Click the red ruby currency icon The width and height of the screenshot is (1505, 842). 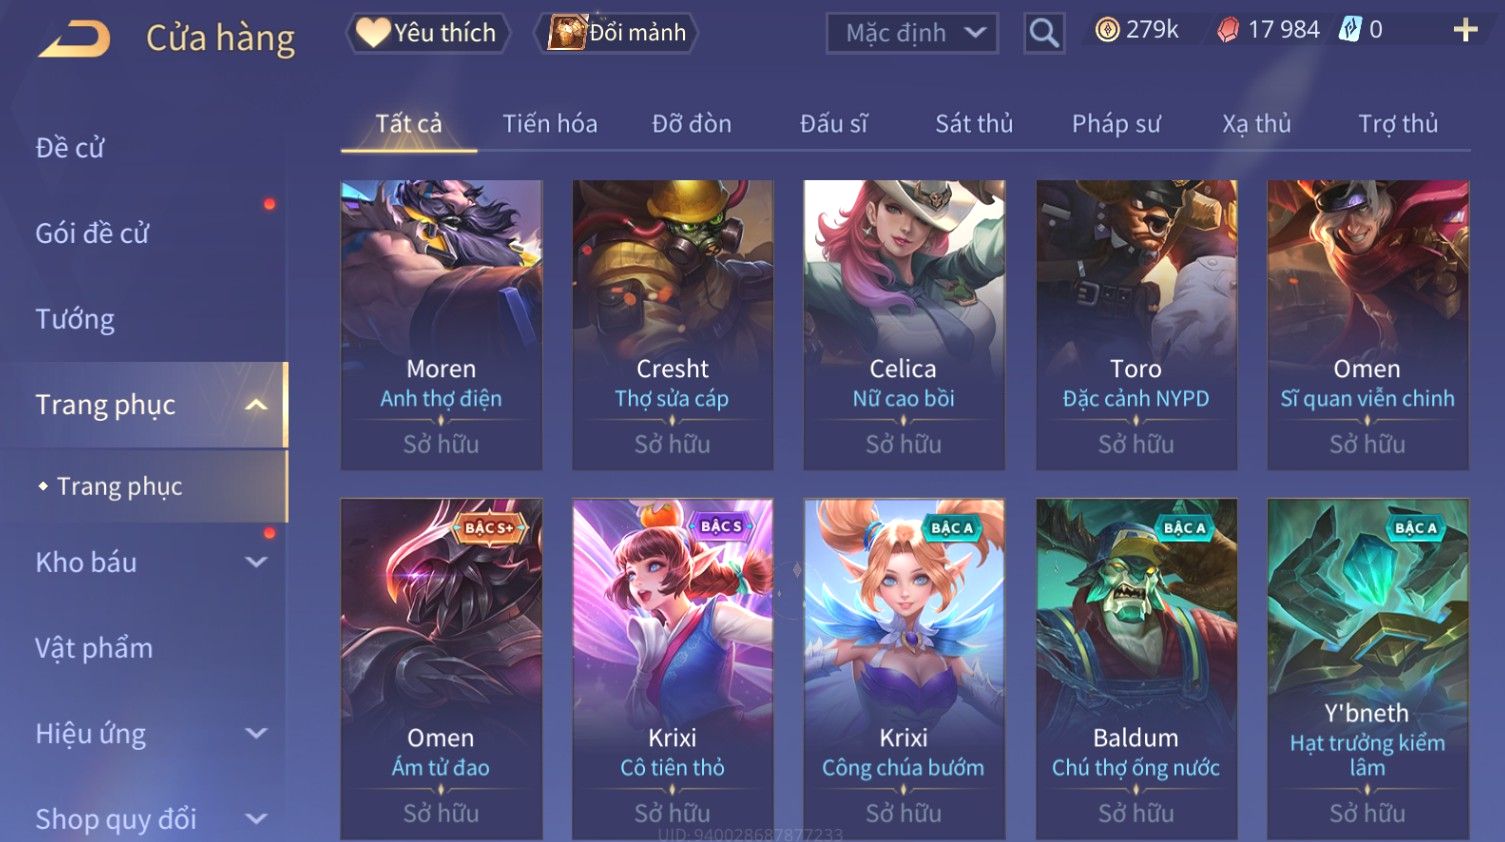click(1228, 30)
